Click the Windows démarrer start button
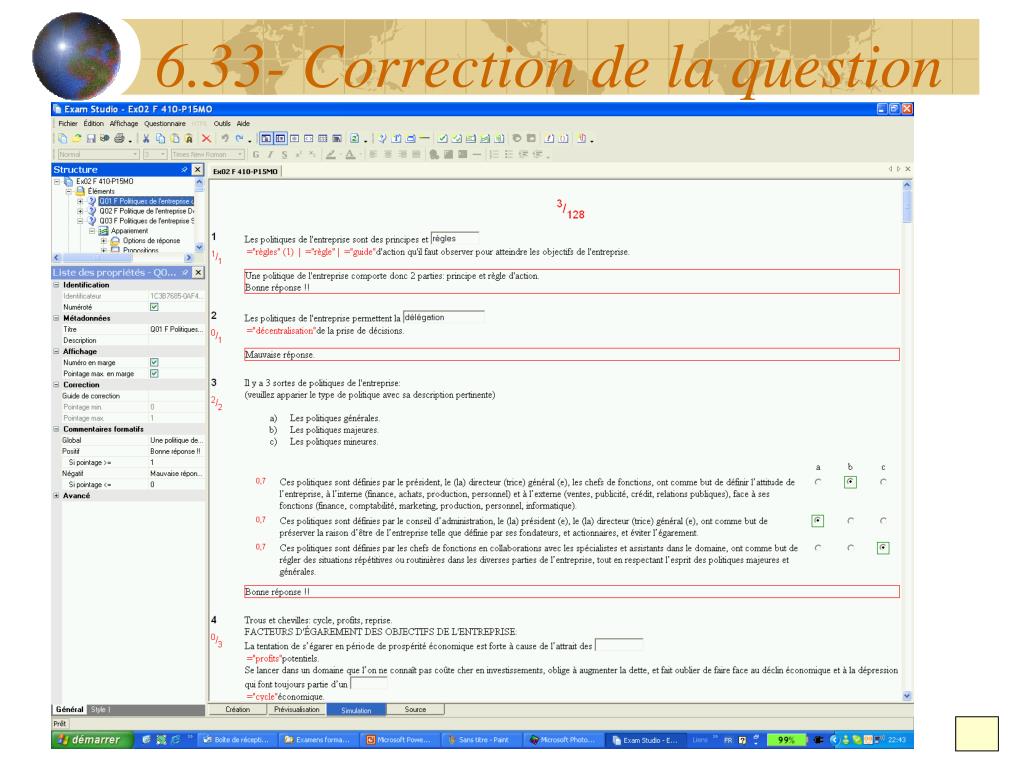The image size is (1024, 768). [x=91, y=740]
